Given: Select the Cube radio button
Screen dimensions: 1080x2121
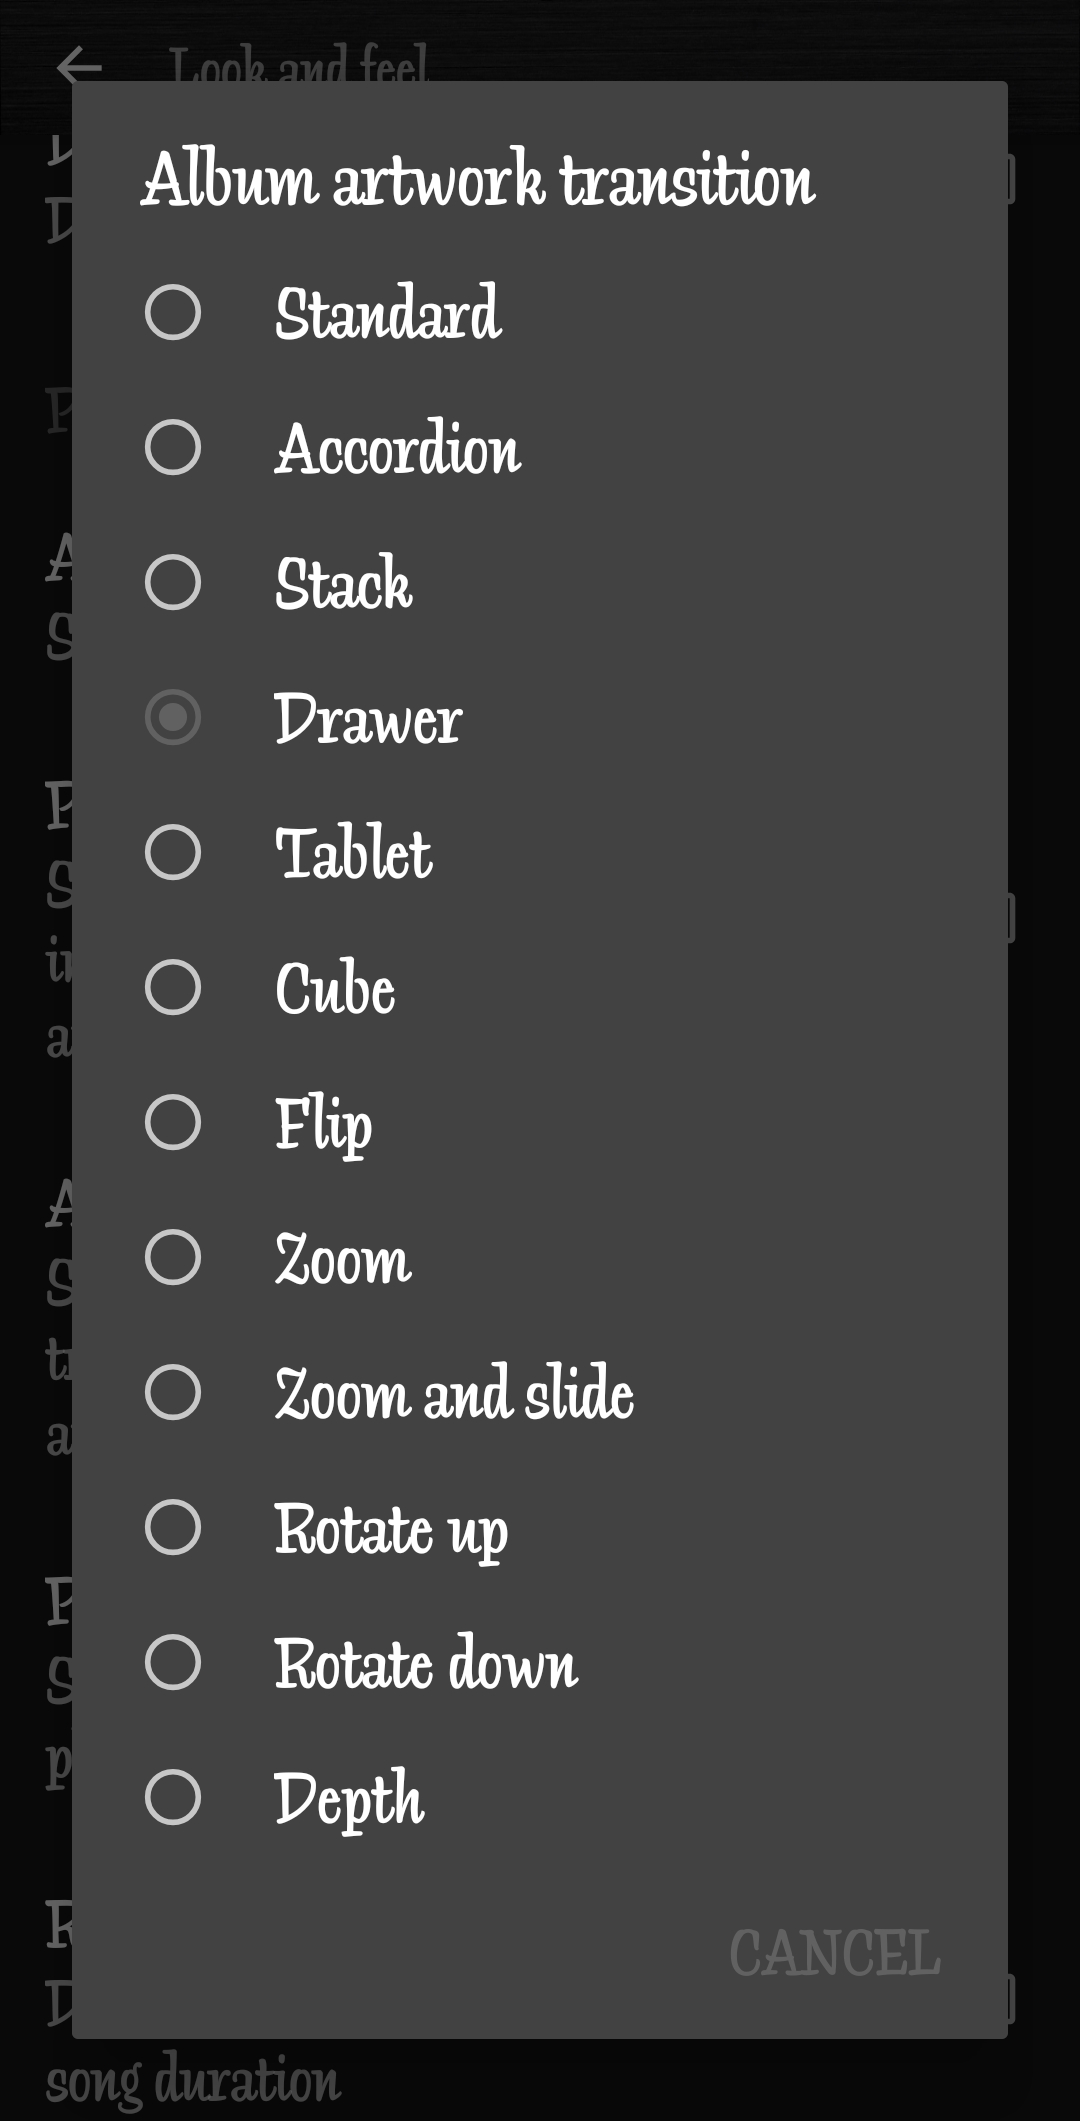Looking at the screenshot, I should pos(173,988).
